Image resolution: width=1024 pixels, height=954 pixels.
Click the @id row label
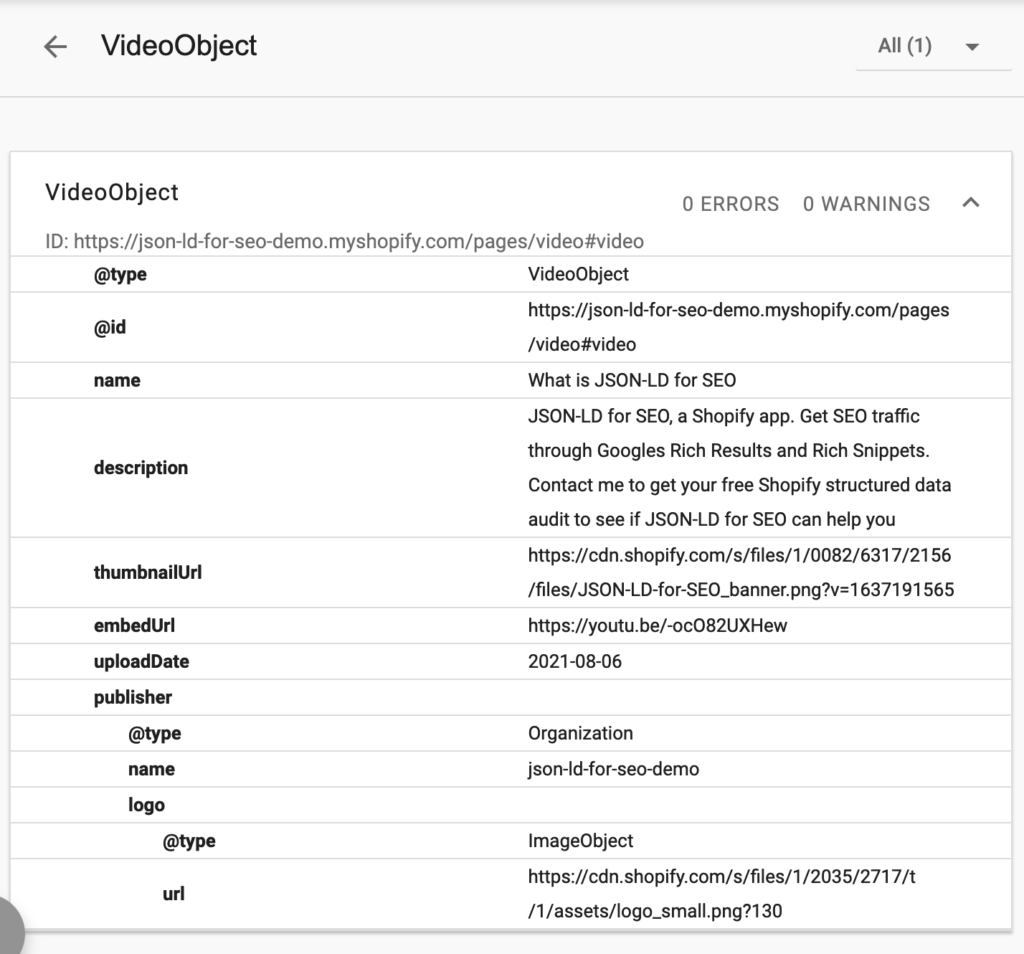click(110, 327)
